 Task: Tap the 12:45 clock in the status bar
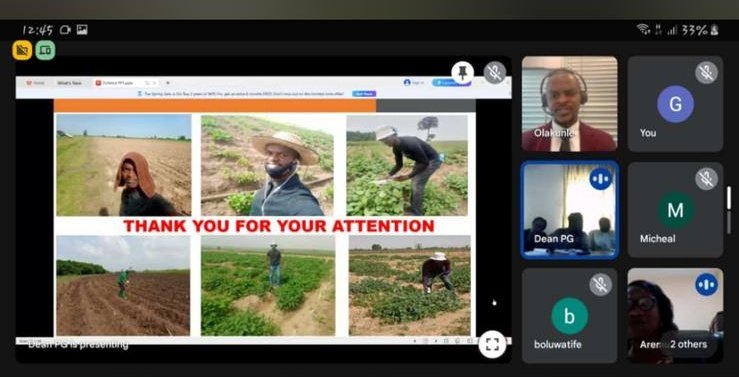[x=38, y=30]
